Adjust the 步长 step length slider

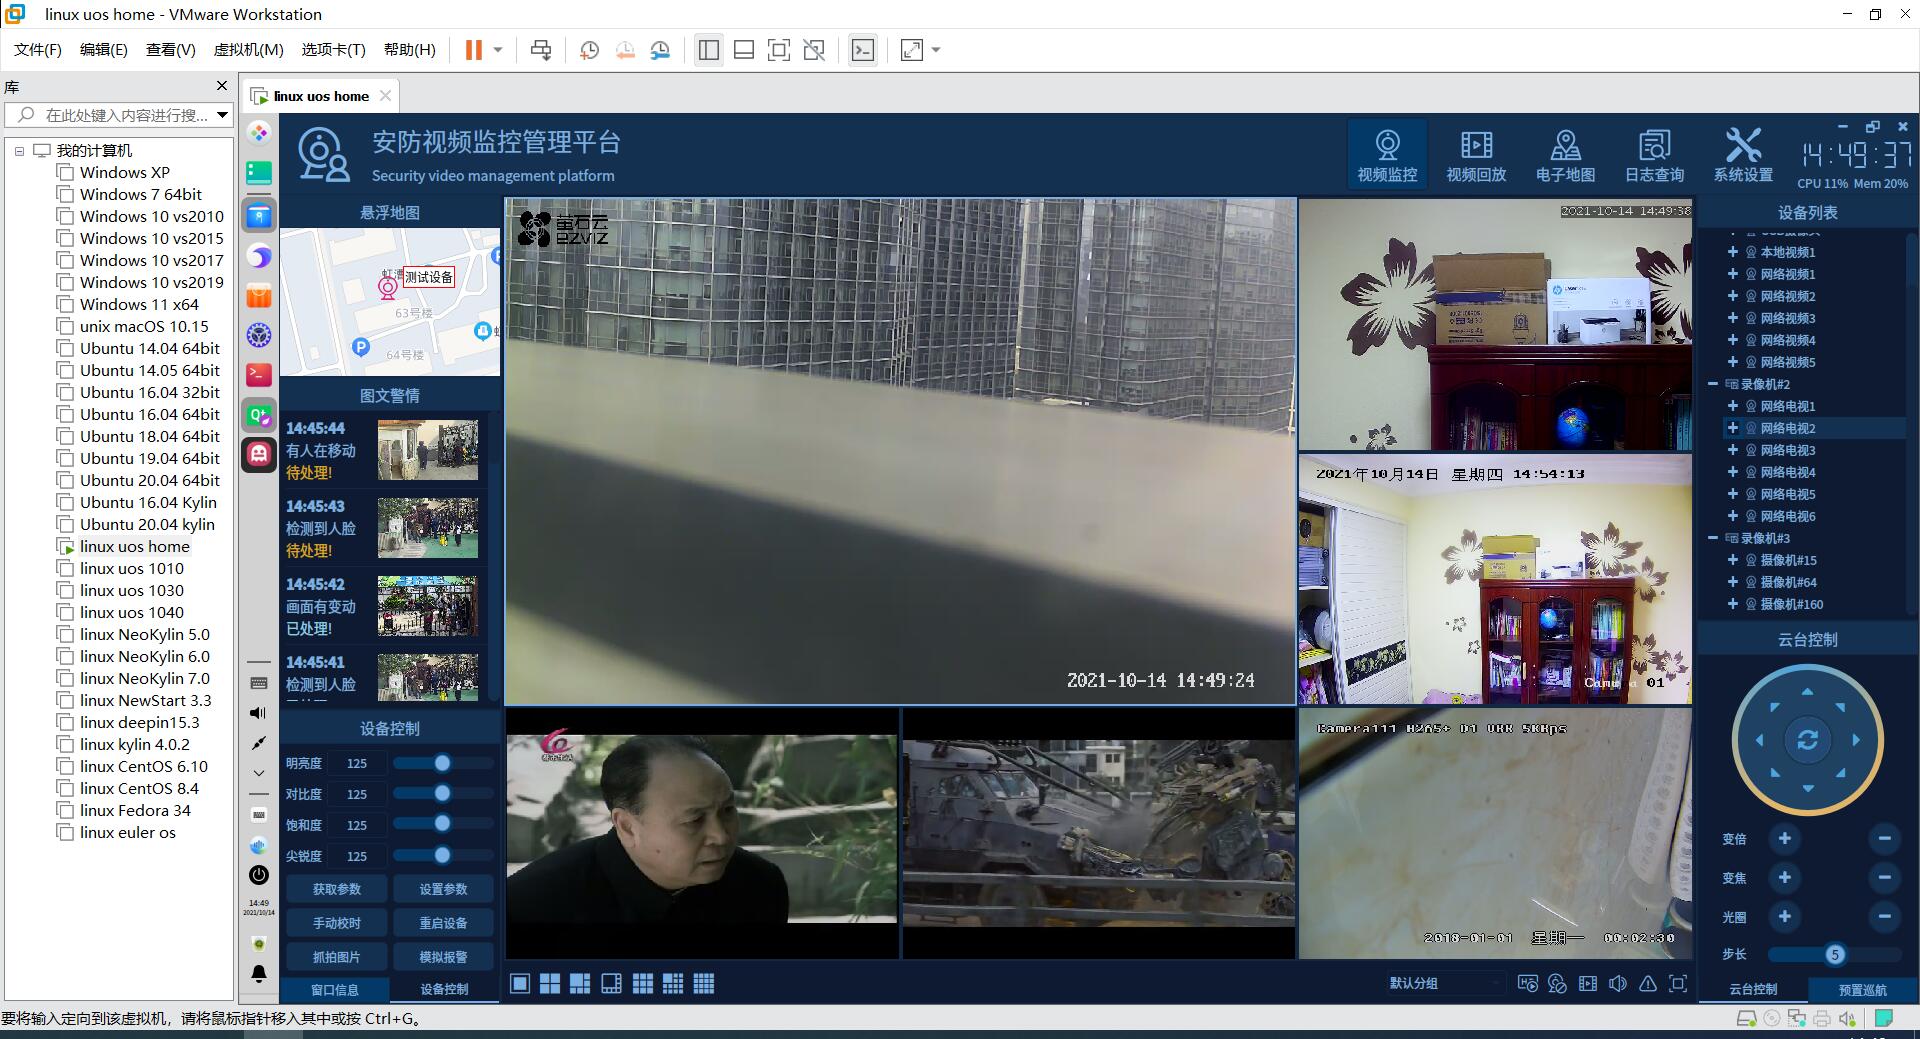[1834, 954]
